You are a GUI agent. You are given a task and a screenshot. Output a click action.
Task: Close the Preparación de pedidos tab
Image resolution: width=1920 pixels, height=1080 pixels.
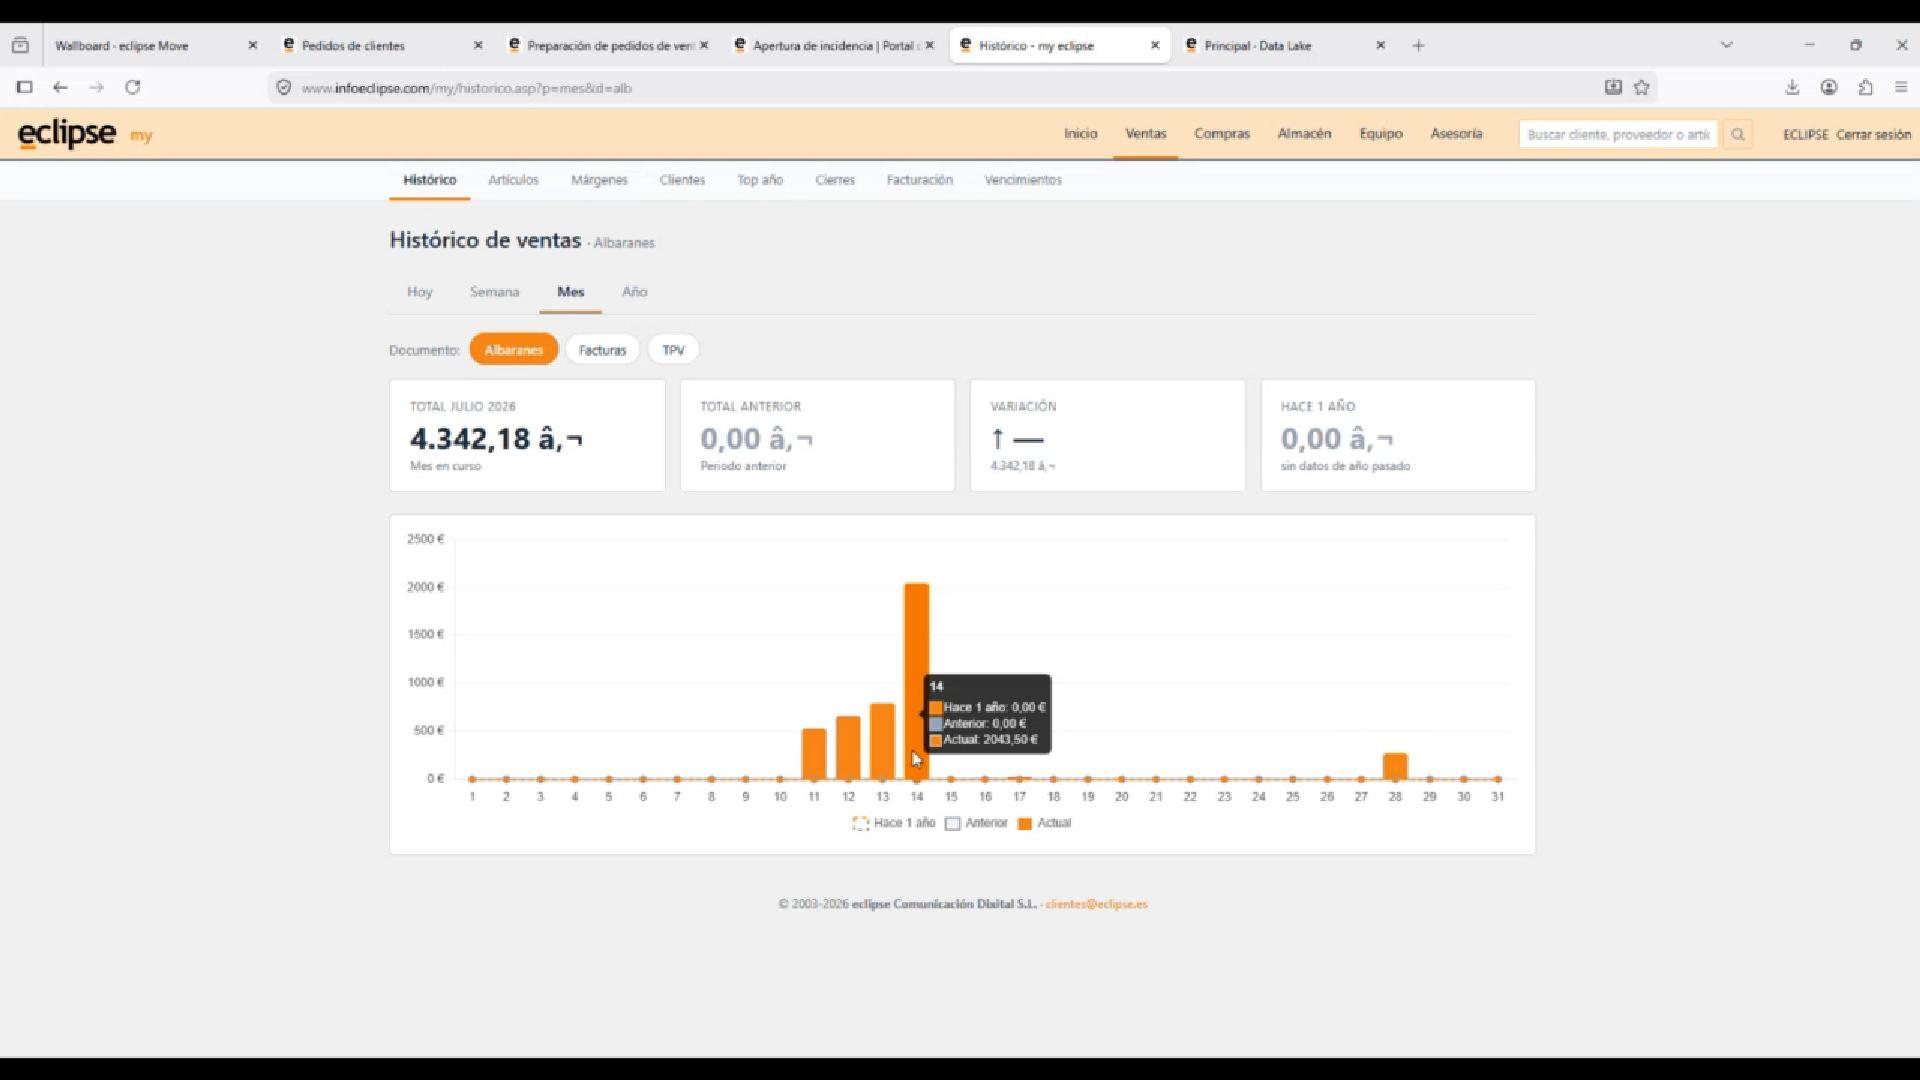click(704, 45)
